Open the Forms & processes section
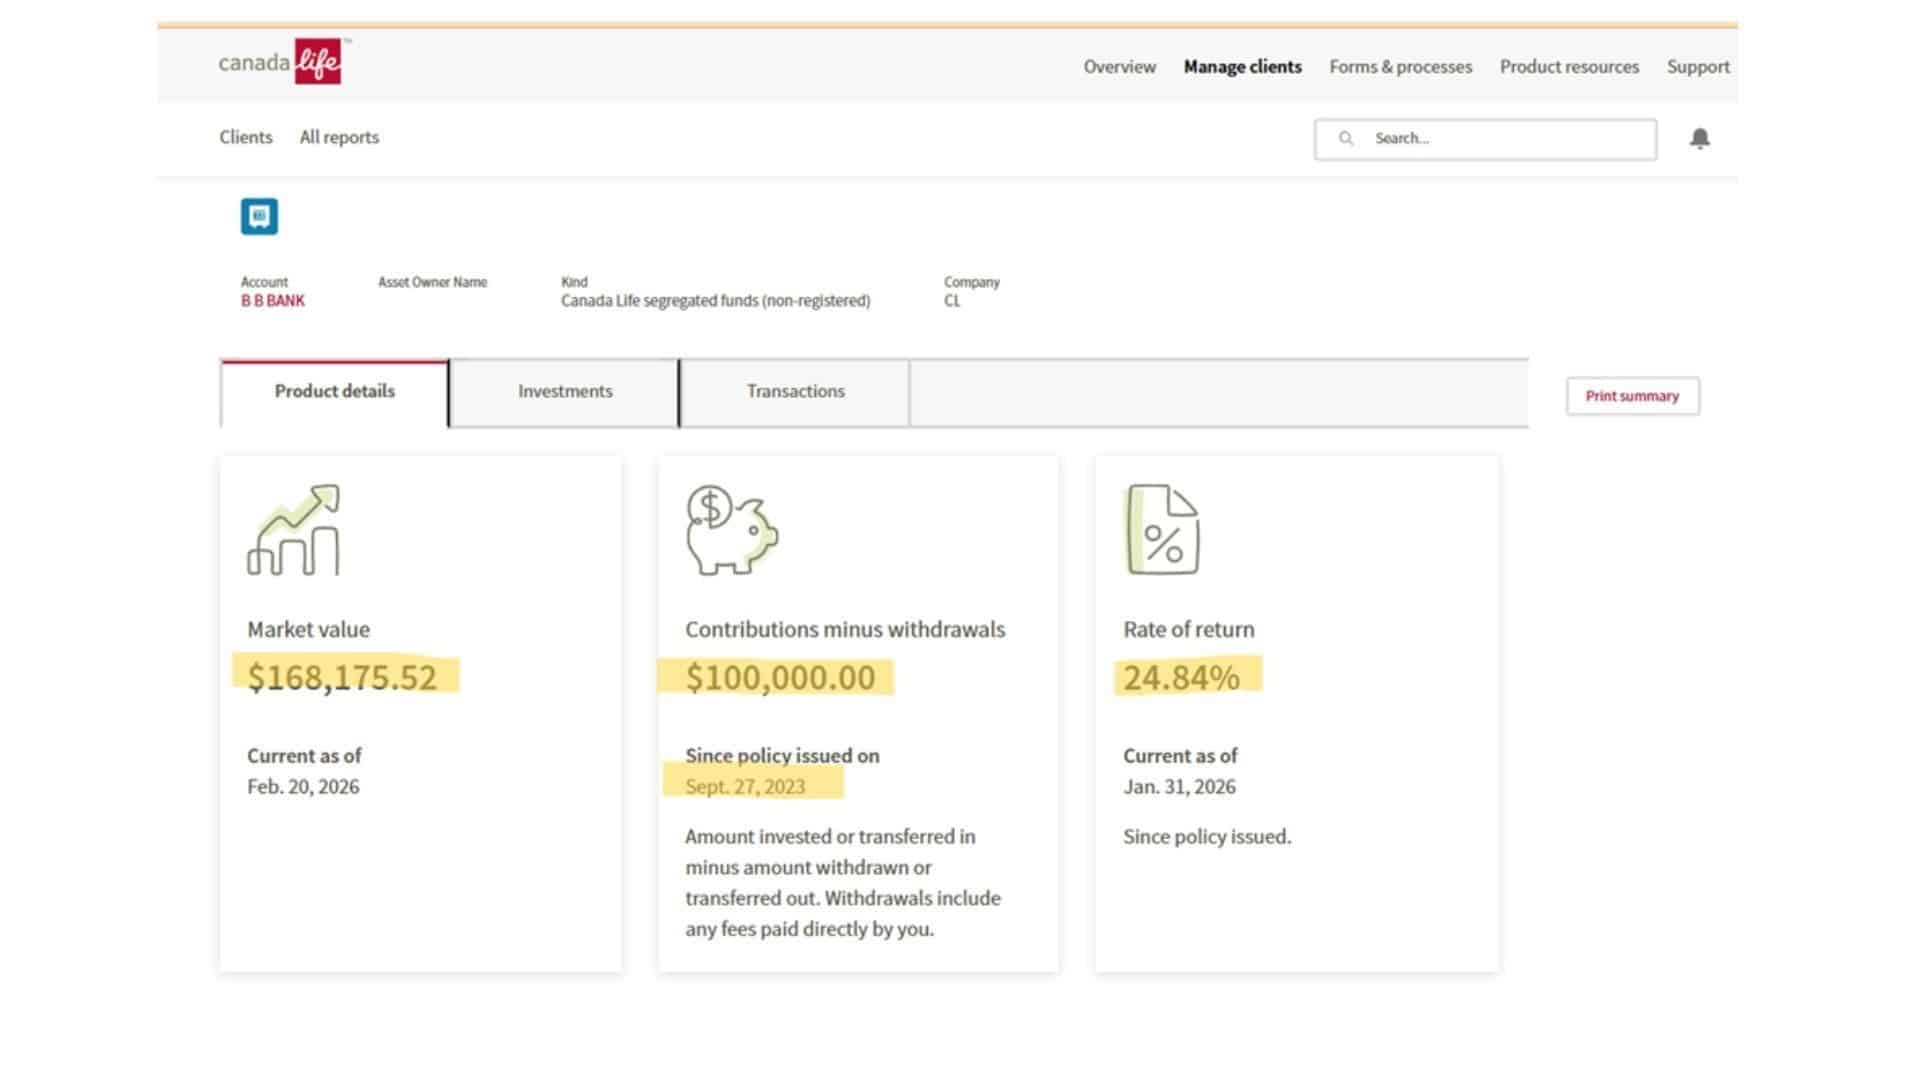 coord(1400,66)
